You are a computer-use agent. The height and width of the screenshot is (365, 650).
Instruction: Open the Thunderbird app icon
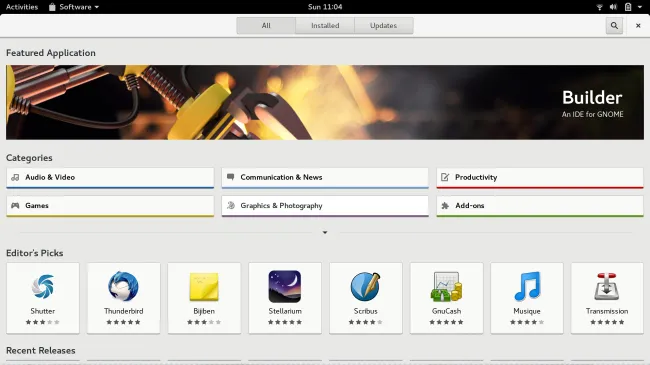(x=123, y=286)
